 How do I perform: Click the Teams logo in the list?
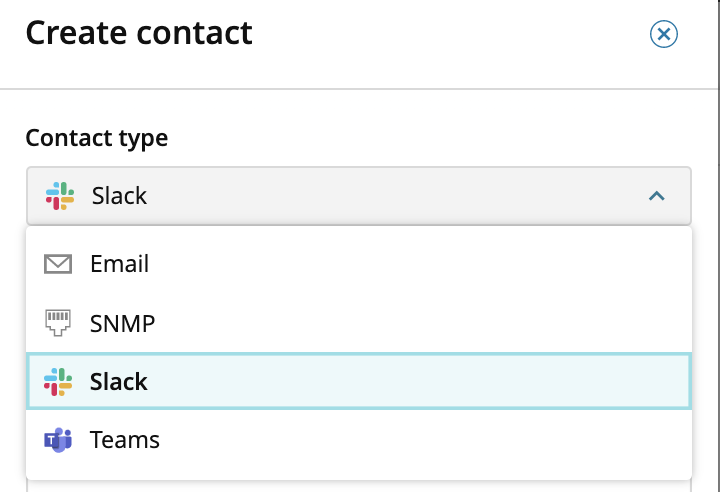tap(59, 440)
